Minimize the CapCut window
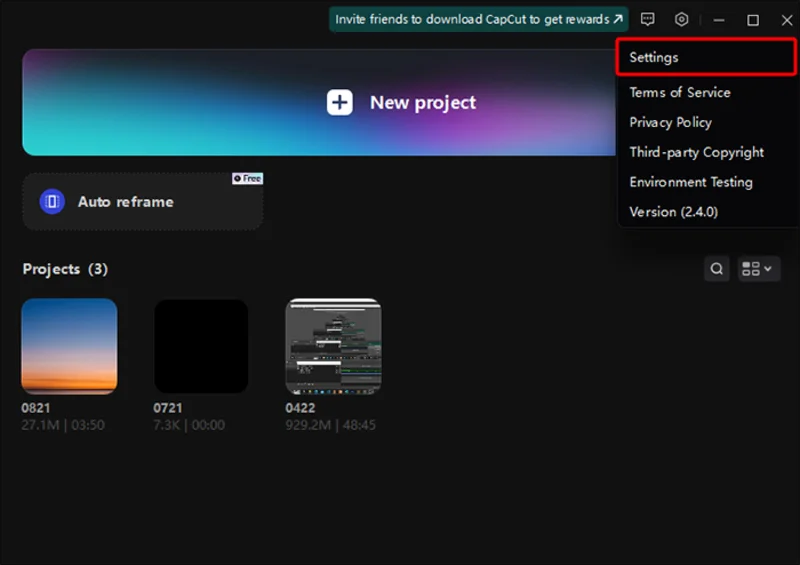This screenshot has height=565, width=800. coord(720,19)
